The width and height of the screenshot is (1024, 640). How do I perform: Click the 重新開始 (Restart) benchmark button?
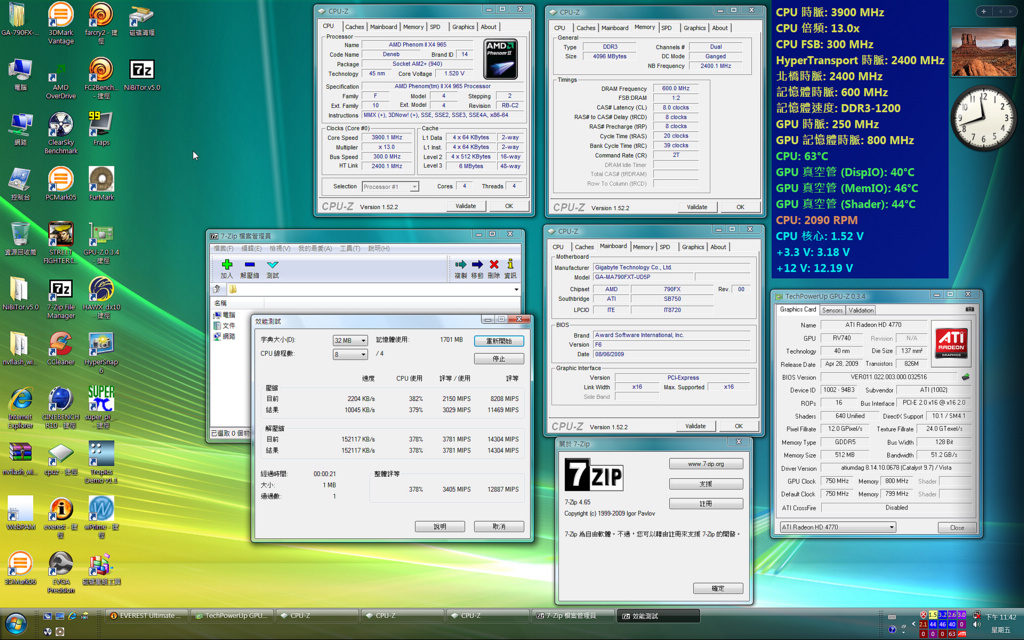[499, 341]
